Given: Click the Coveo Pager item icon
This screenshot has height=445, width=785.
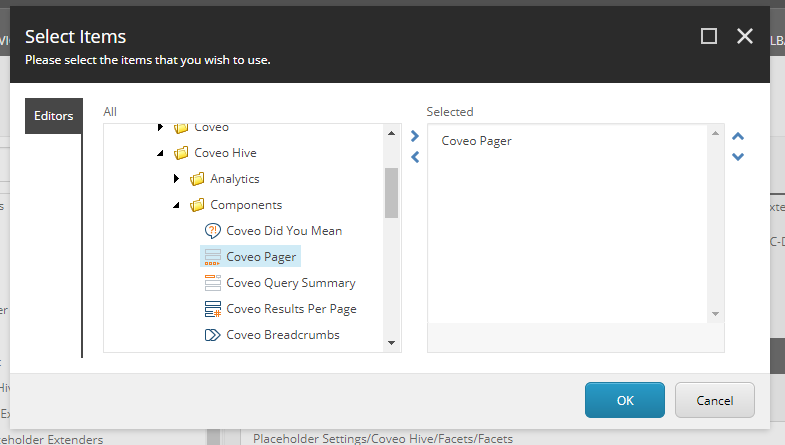Looking at the screenshot, I should click(213, 257).
